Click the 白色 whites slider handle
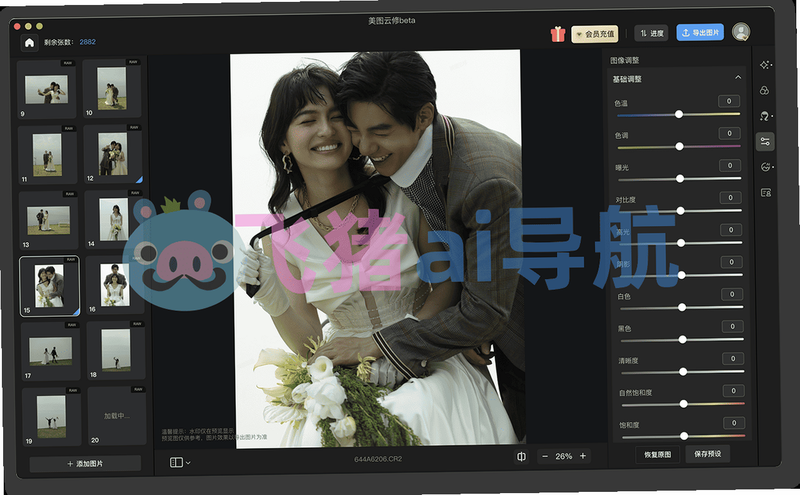Screen dimensions: 800x495 click(x=682, y=307)
